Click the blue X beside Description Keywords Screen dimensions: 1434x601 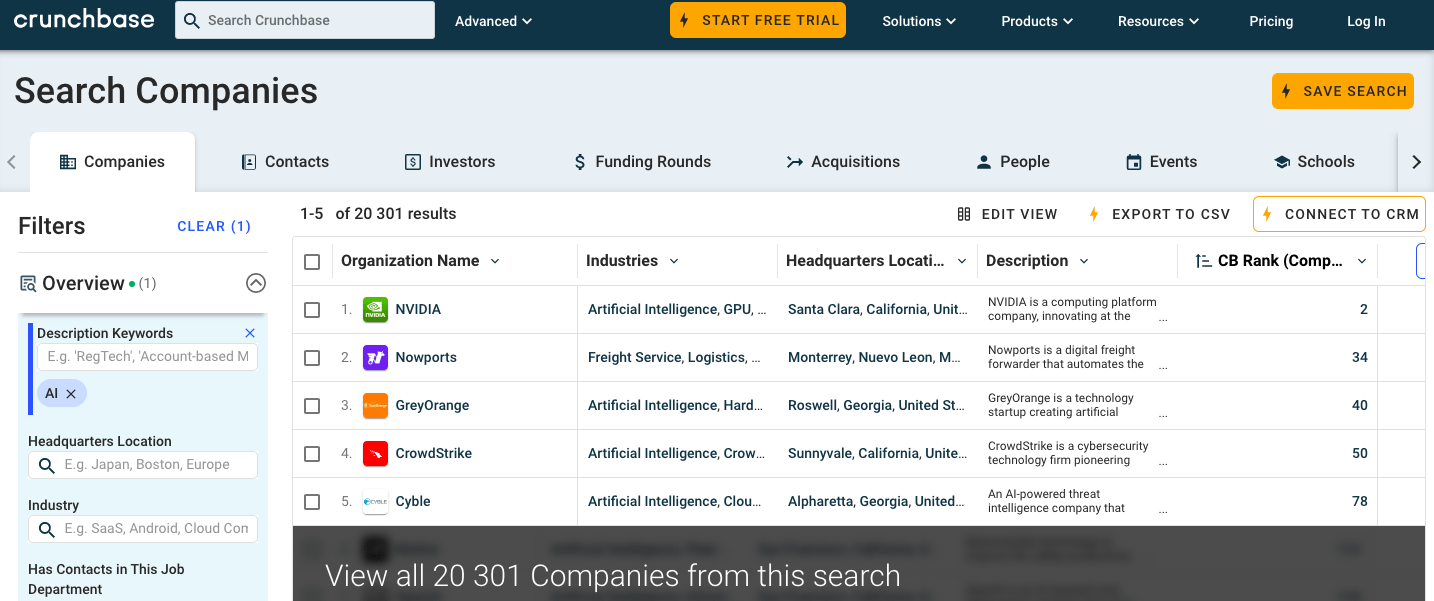point(250,333)
